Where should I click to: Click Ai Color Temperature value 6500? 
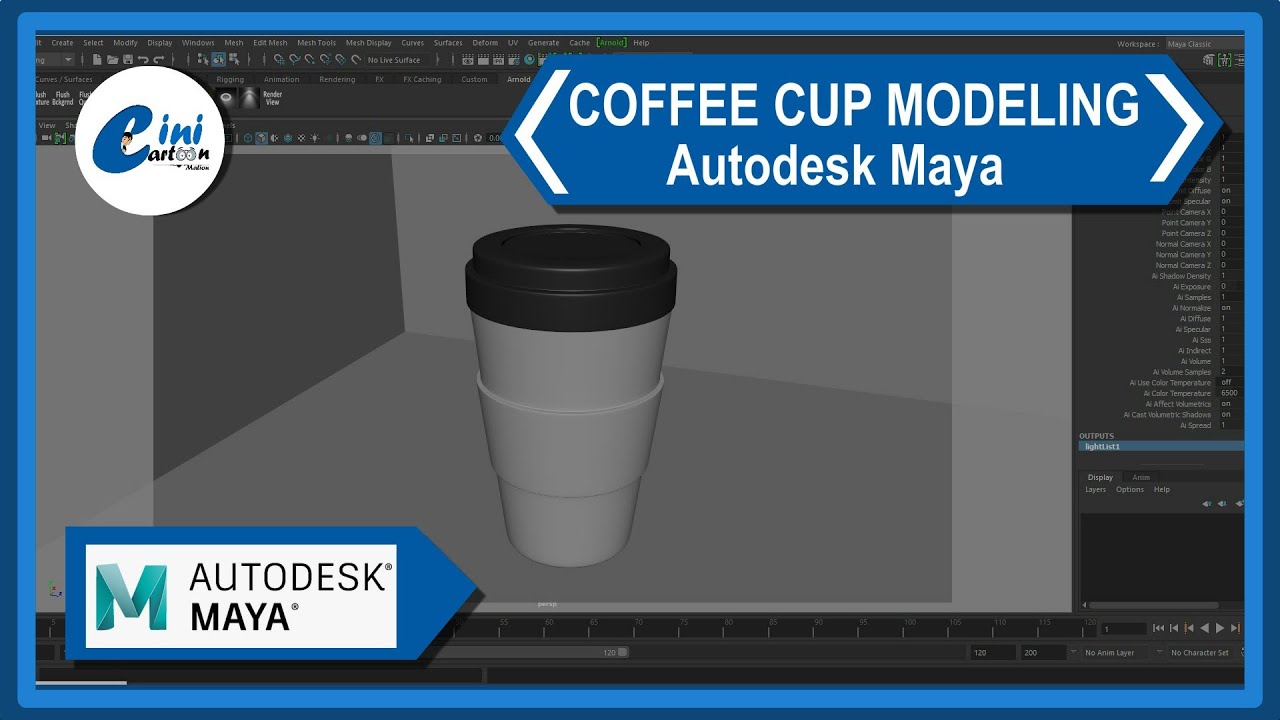click(x=1230, y=394)
